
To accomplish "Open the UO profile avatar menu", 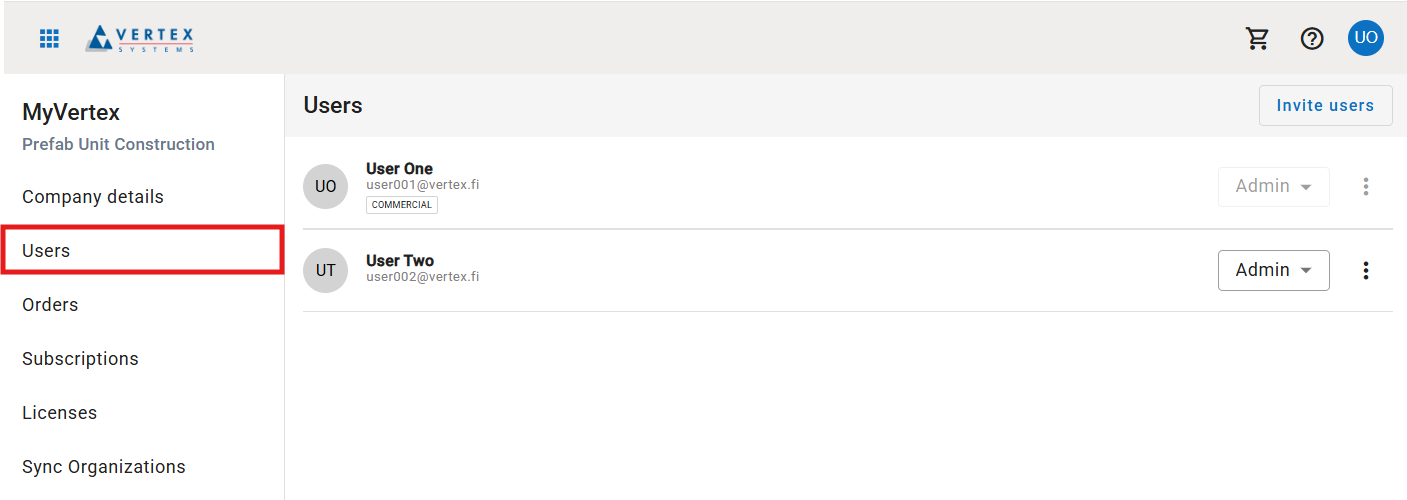I will point(1365,39).
